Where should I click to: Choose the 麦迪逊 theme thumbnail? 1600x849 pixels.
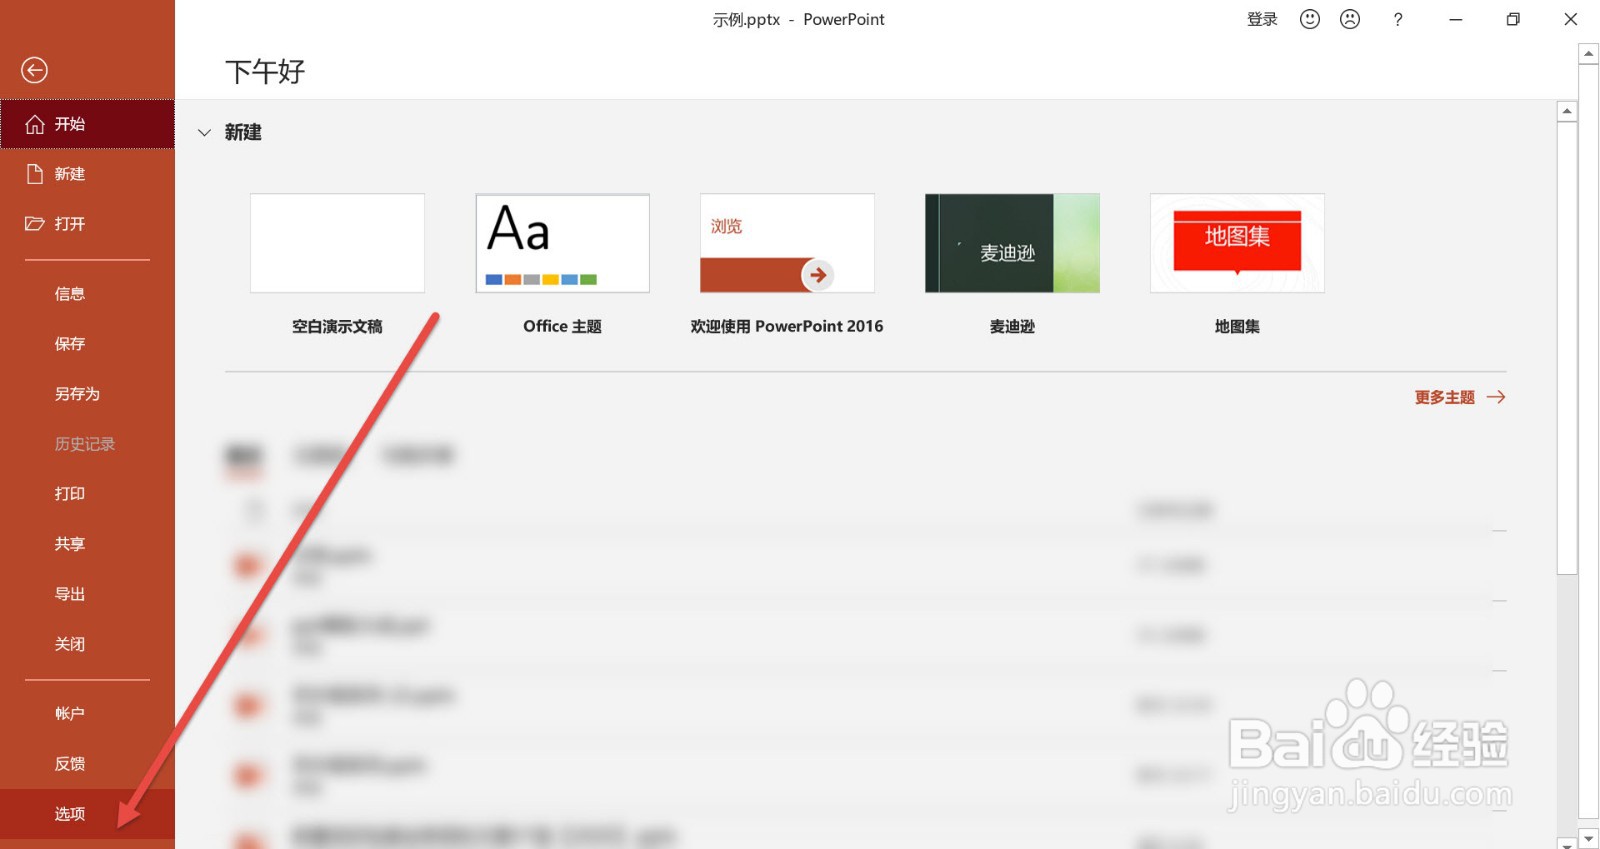[1012, 243]
